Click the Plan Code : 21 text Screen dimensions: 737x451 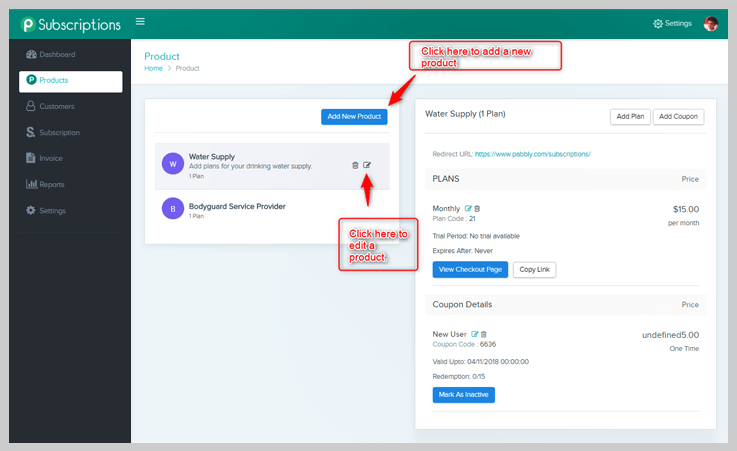(454, 218)
